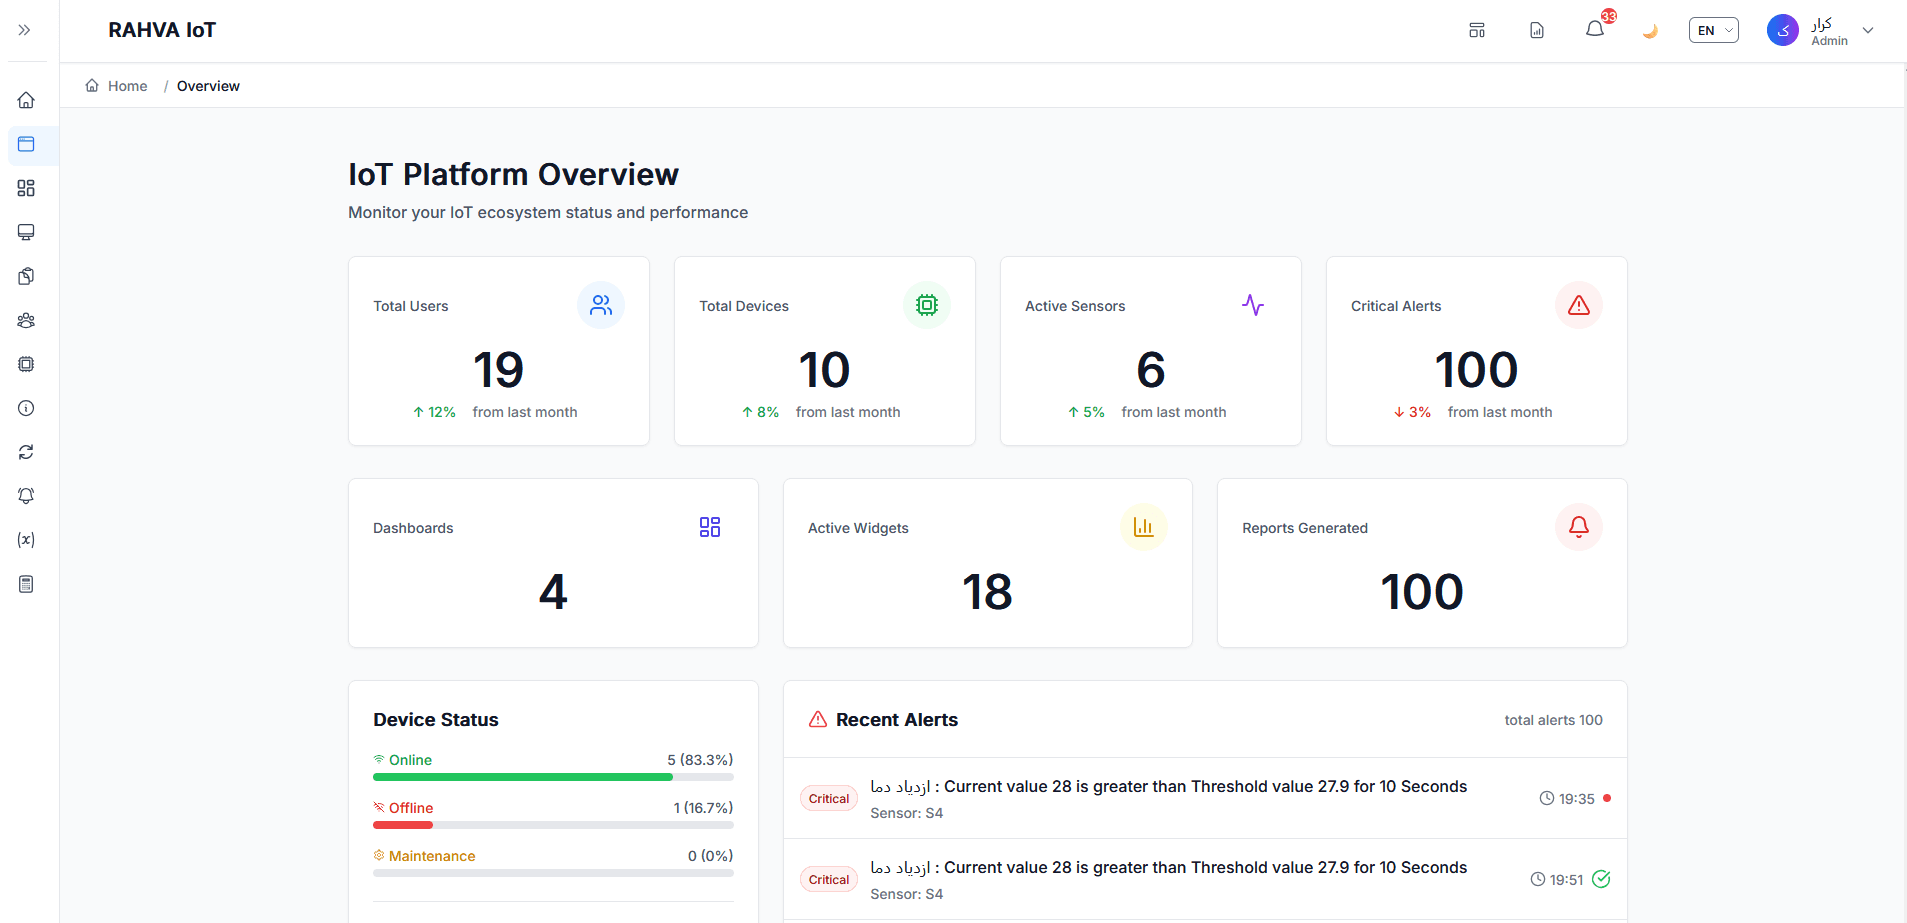Open the users group icon in sidebar

point(26,320)
